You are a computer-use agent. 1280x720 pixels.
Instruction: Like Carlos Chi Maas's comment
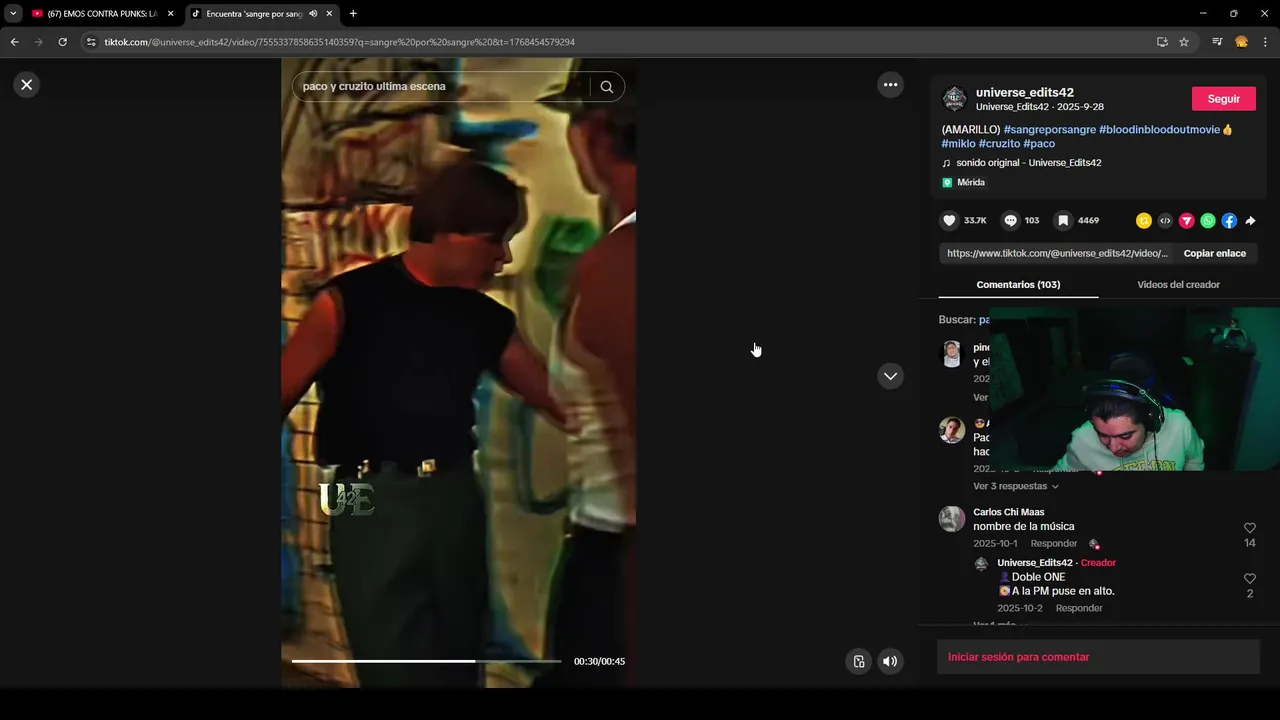[1249, 528]
